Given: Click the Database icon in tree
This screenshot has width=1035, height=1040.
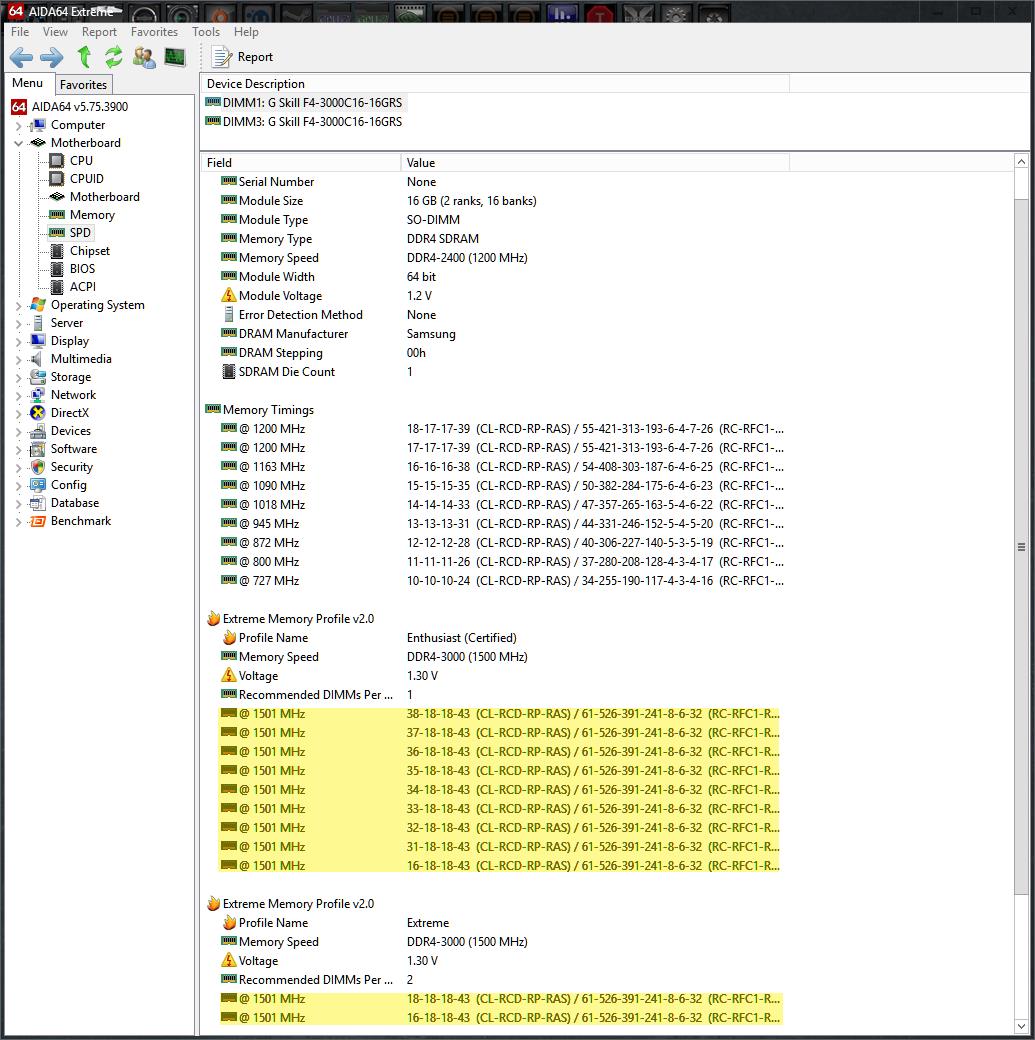Looking at the screenshot, I should pyautogui.click(x=38, y=503).
